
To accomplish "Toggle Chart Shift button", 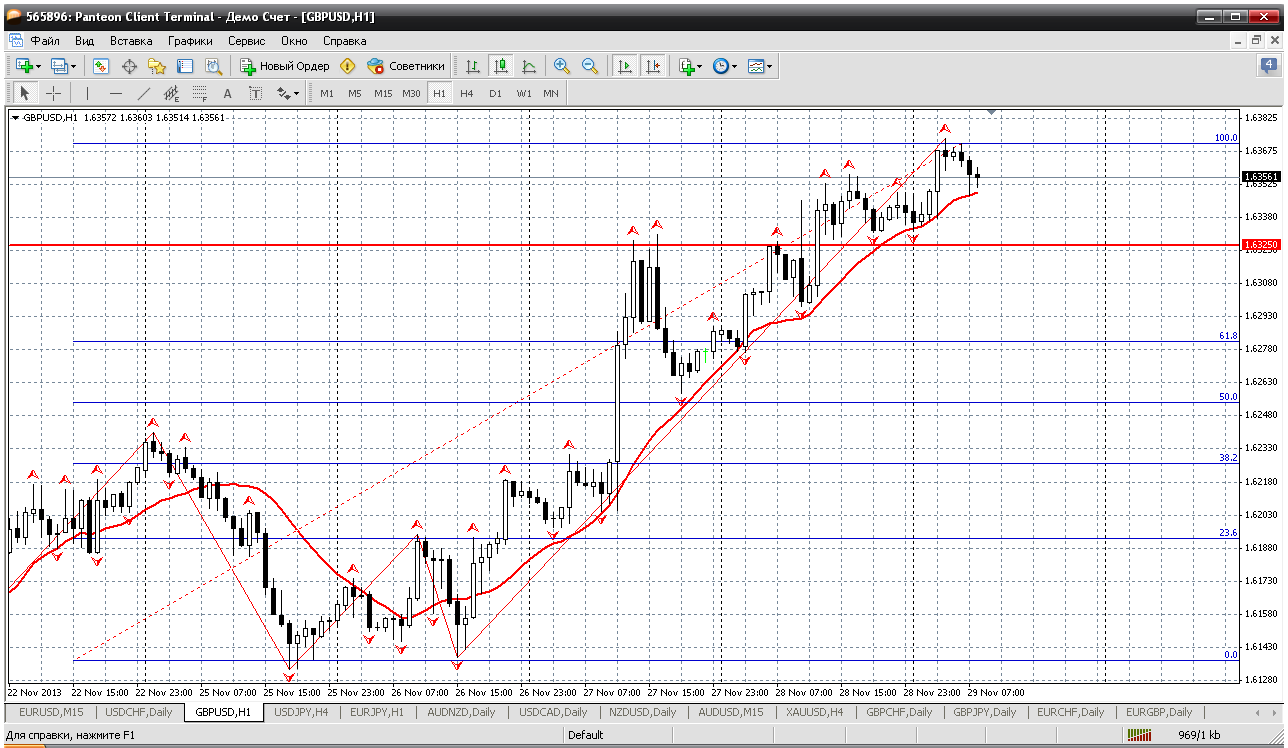I will pyautogui.click(x=653, y=66).
